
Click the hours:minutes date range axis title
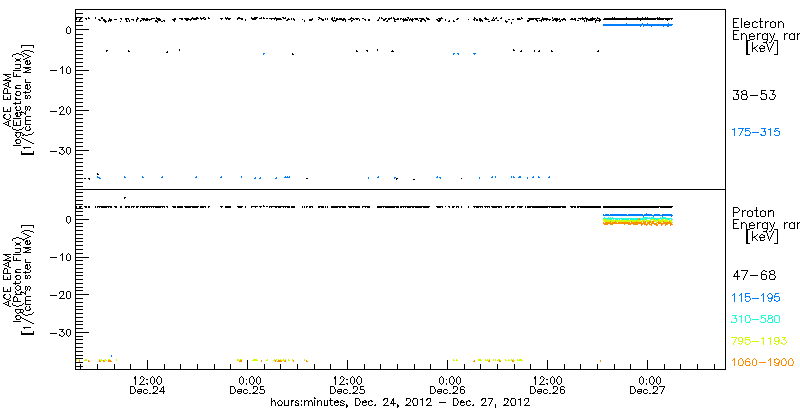400,403
